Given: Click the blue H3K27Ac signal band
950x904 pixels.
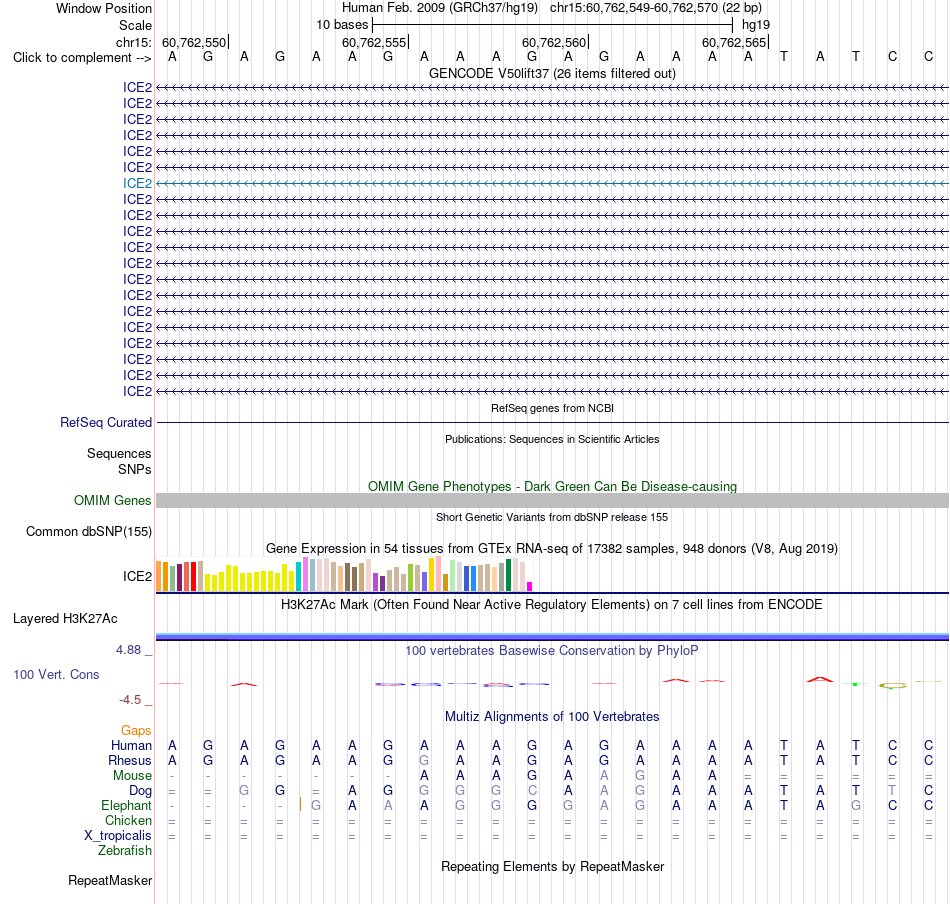Looking at the screenshot, I should 552,637.
